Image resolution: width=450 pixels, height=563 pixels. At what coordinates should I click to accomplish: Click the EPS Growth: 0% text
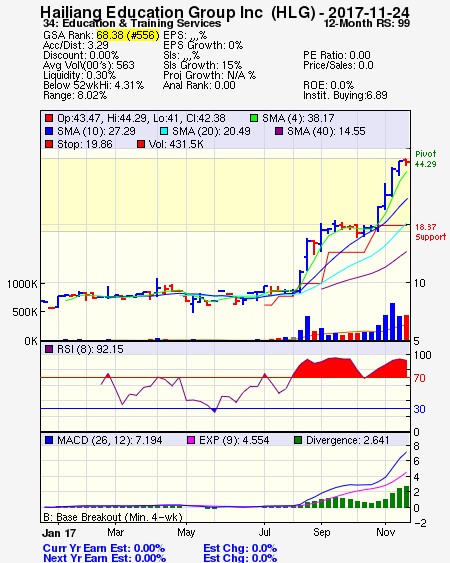(x=203, y=45)
